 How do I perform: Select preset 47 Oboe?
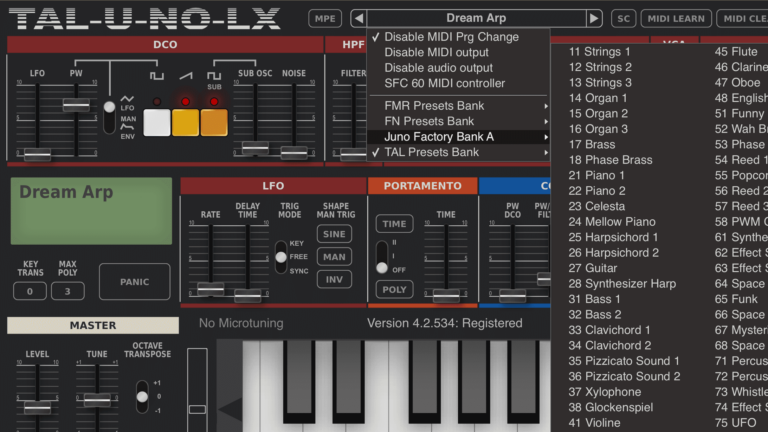point(737,82)
